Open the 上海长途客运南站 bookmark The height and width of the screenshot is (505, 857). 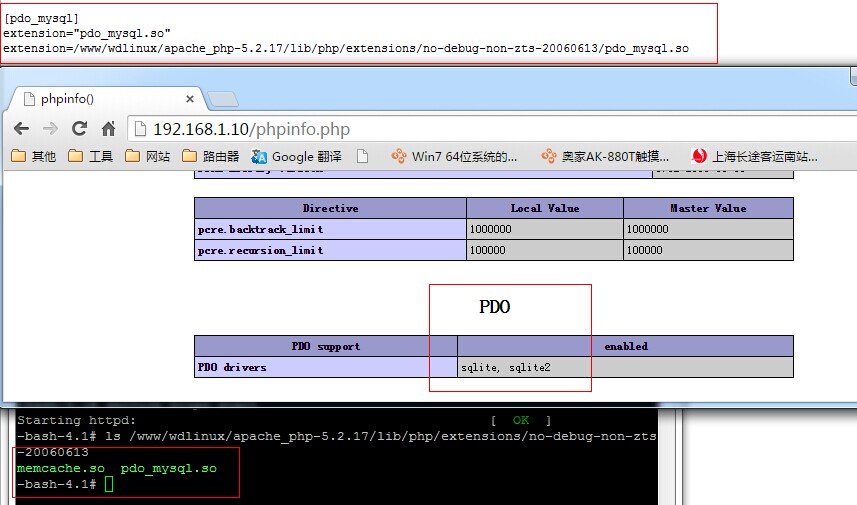755,156
